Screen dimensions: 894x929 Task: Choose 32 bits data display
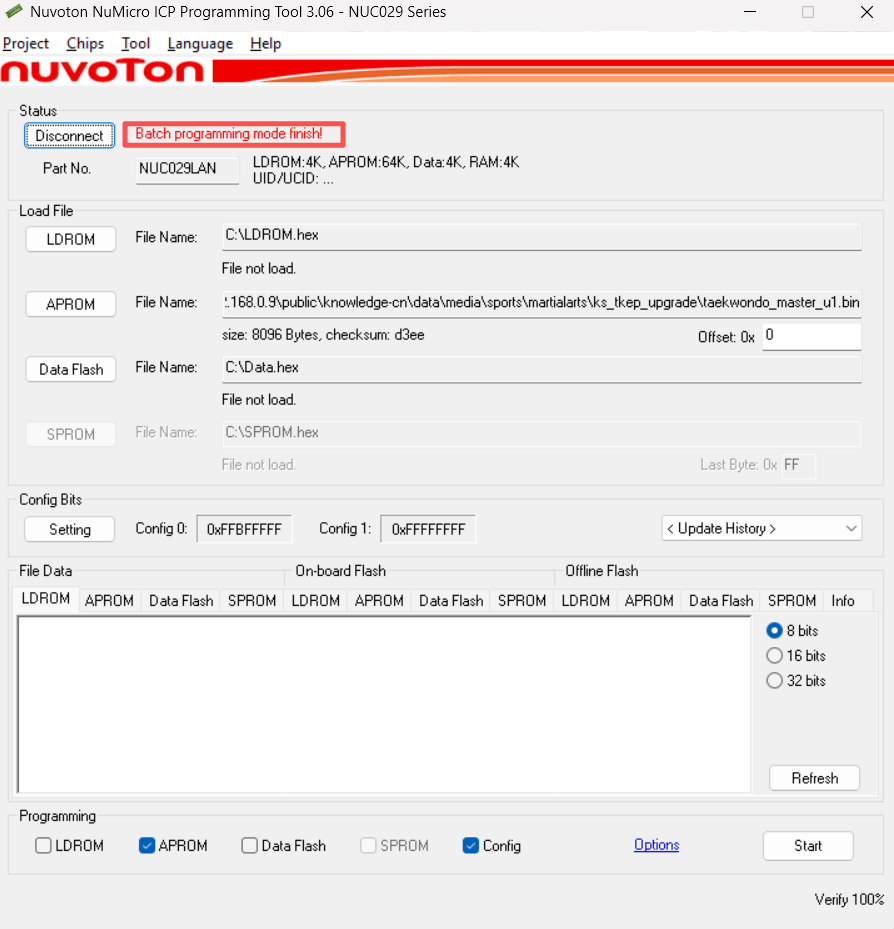pos(775,681)
